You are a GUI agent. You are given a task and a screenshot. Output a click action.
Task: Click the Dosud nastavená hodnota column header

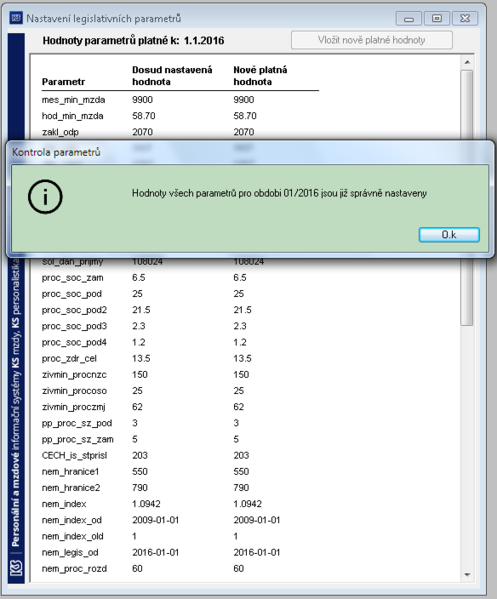click(172, 76)
